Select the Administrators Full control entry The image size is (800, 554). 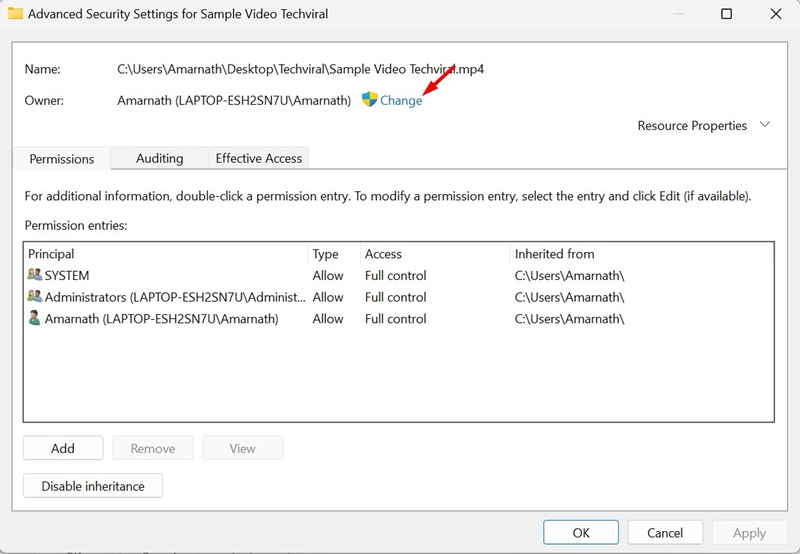click(395, 297)
